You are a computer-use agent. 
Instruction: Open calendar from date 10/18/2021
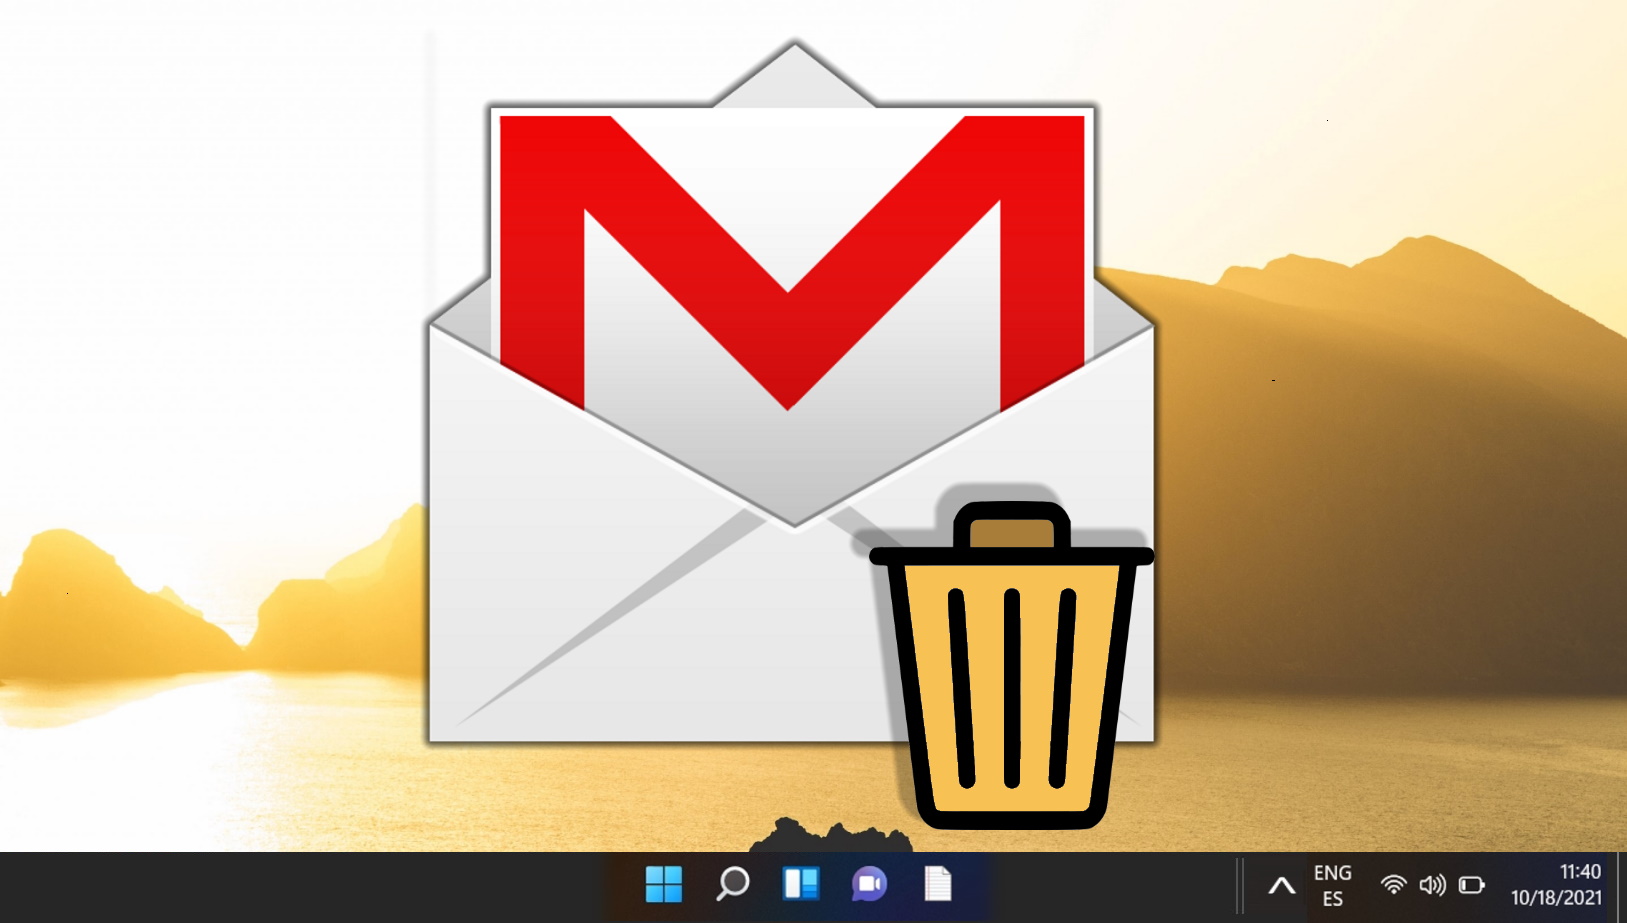(x=1556, y=898)
